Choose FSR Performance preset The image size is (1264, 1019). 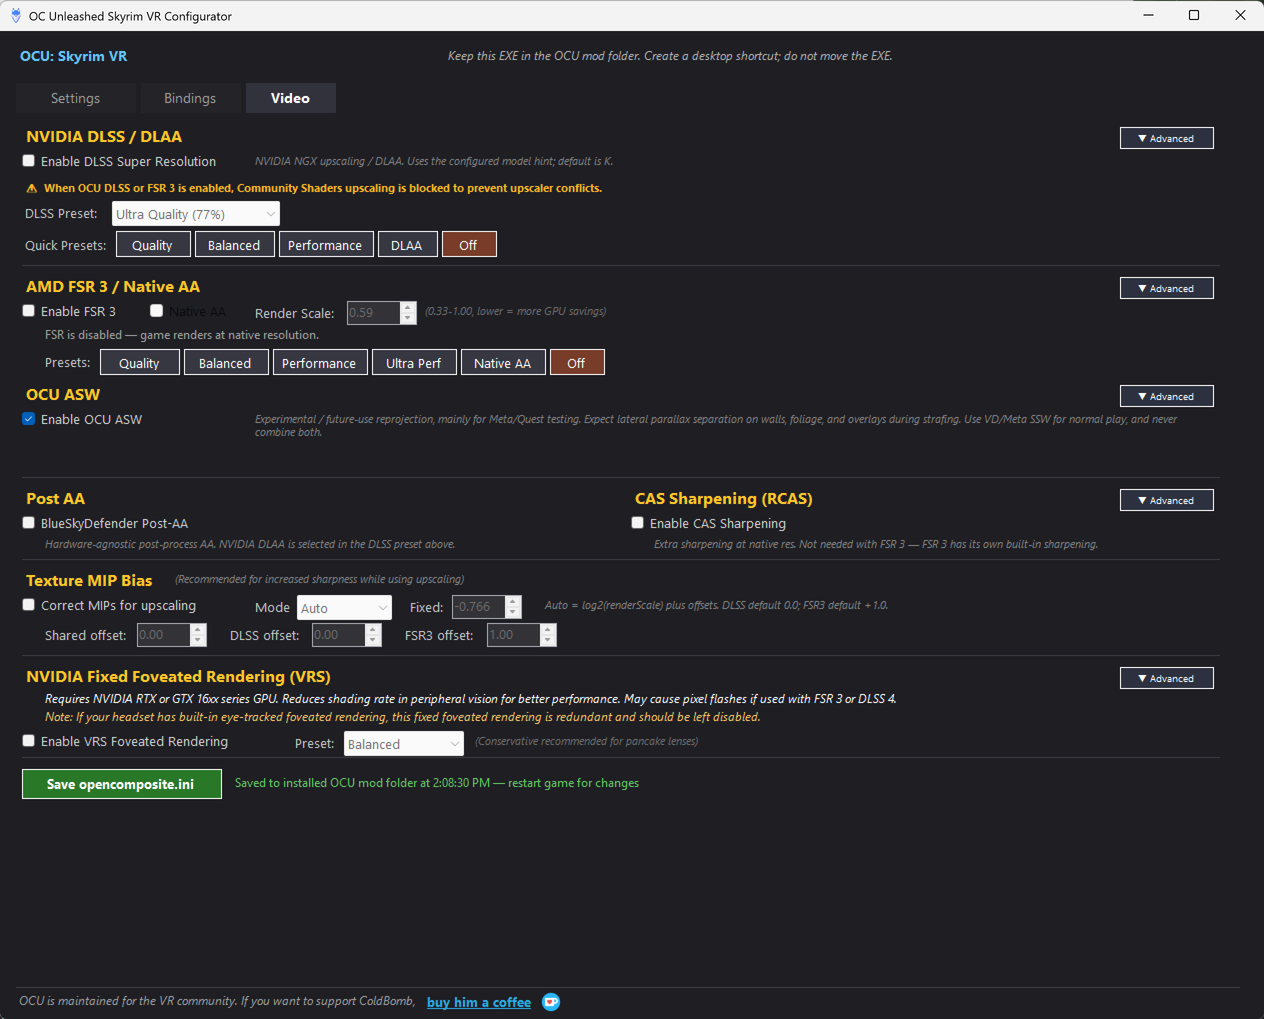coord(319,363)
